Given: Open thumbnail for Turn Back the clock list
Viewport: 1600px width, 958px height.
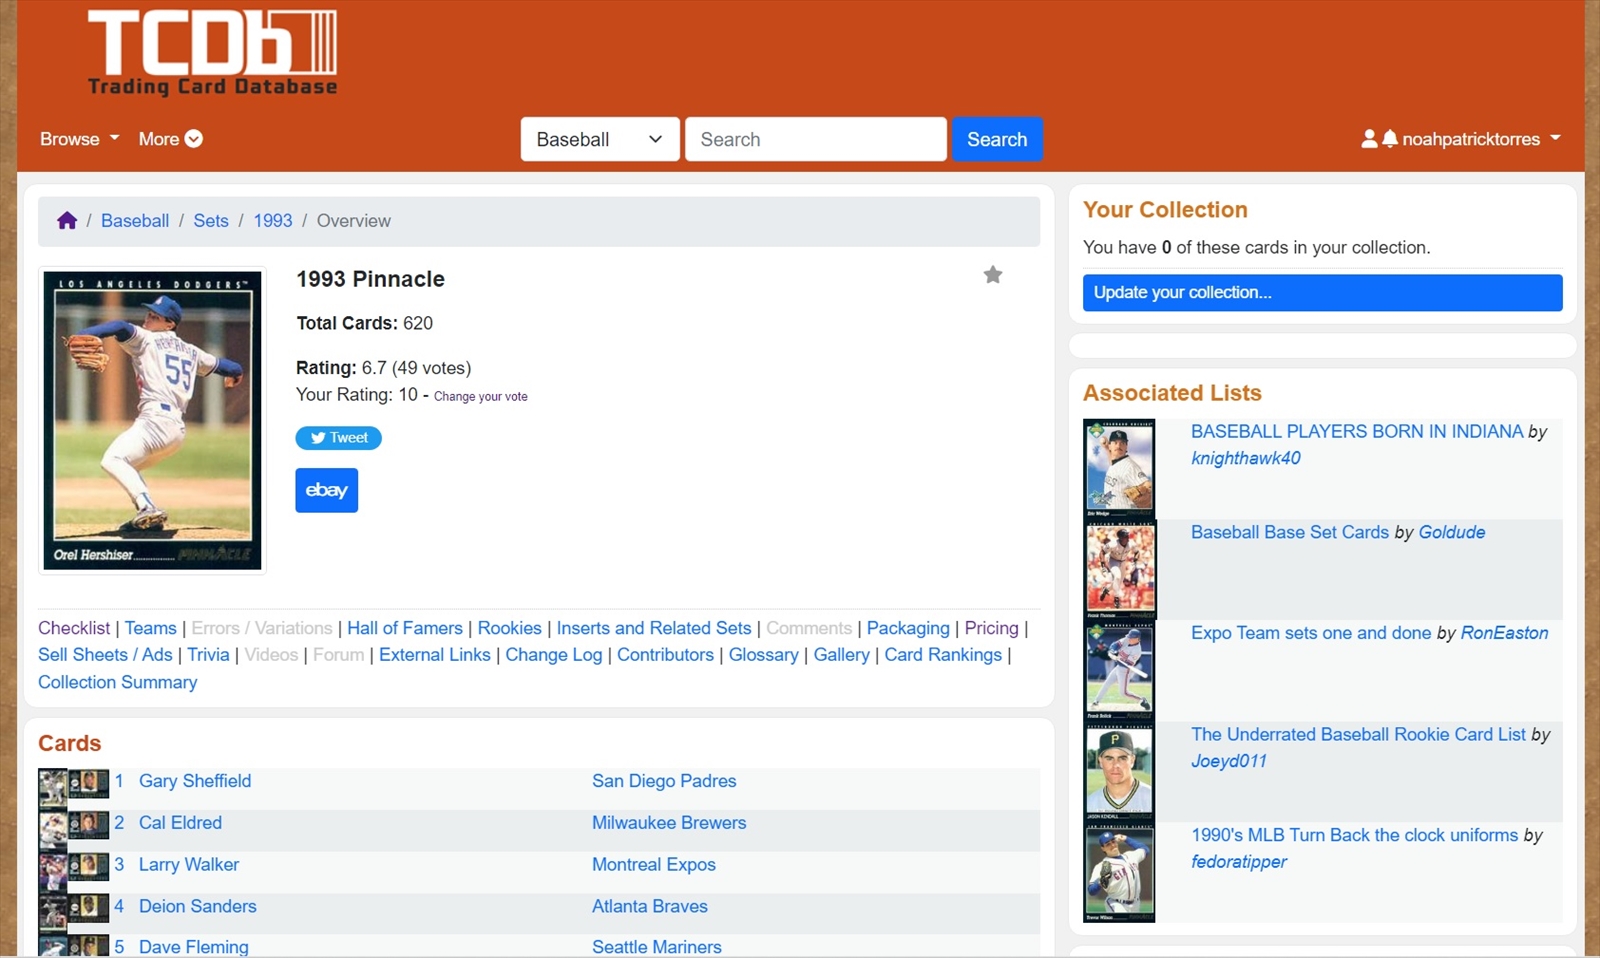Looking at the screenshot, I should coord(1119,872).
